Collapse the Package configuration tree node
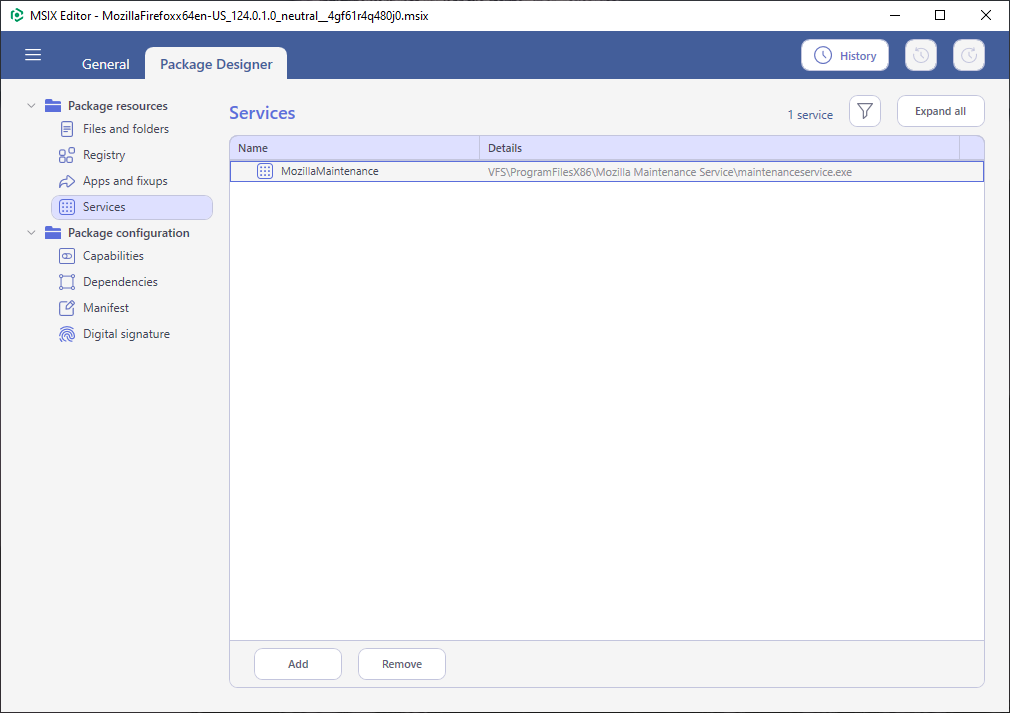This screenshot has height=713, width=1010. 31,233
